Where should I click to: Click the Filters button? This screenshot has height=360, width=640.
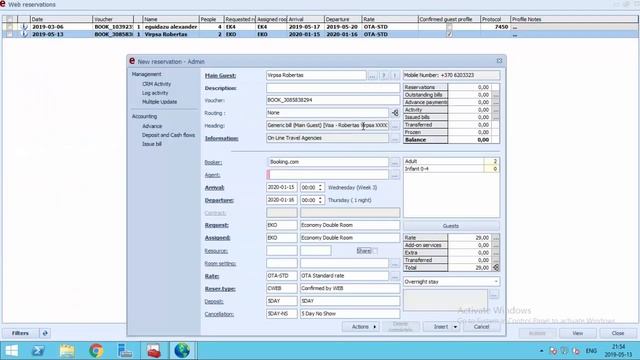pos(20,333)
